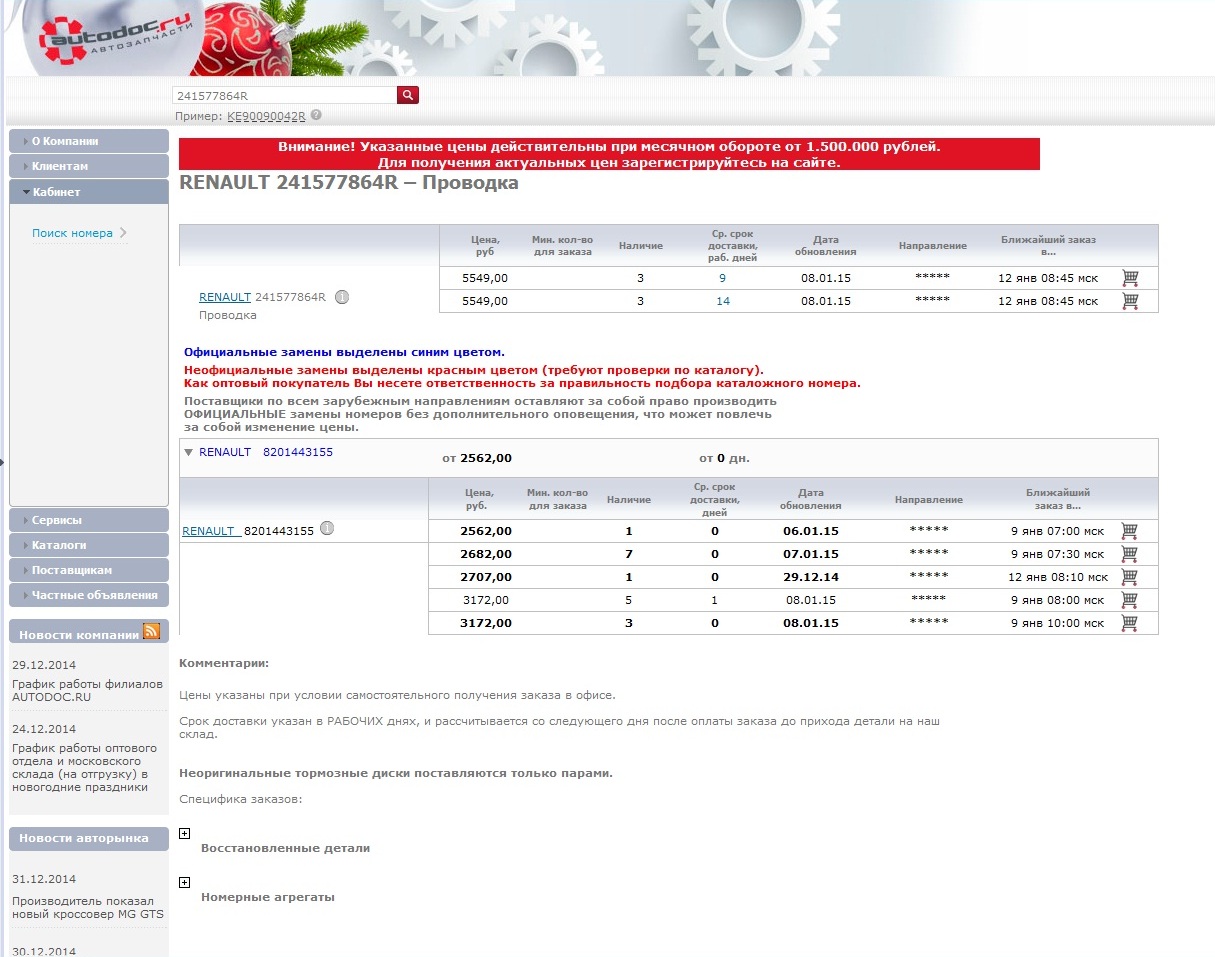
Task: Expand the Восстановленные детали section
Action: [184, 833]
